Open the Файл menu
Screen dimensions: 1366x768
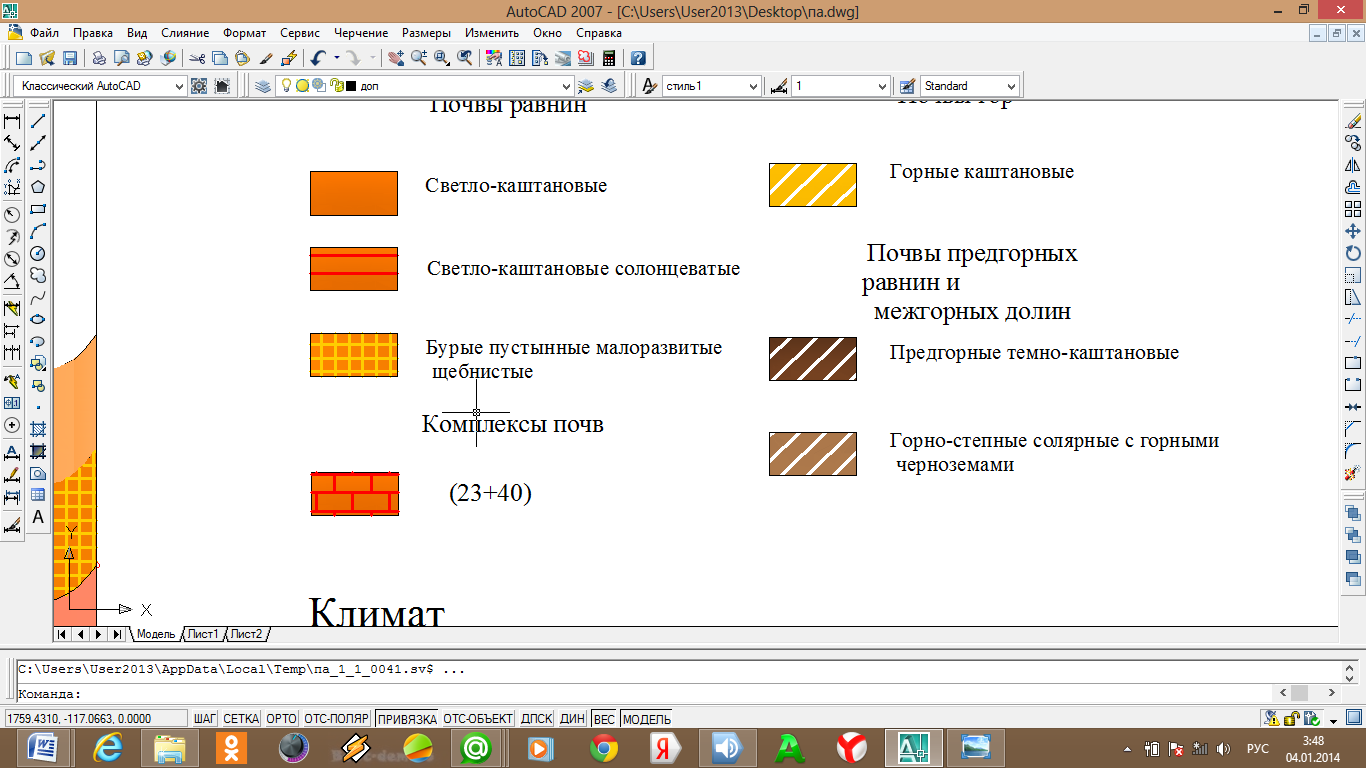(x=44, y=33)
